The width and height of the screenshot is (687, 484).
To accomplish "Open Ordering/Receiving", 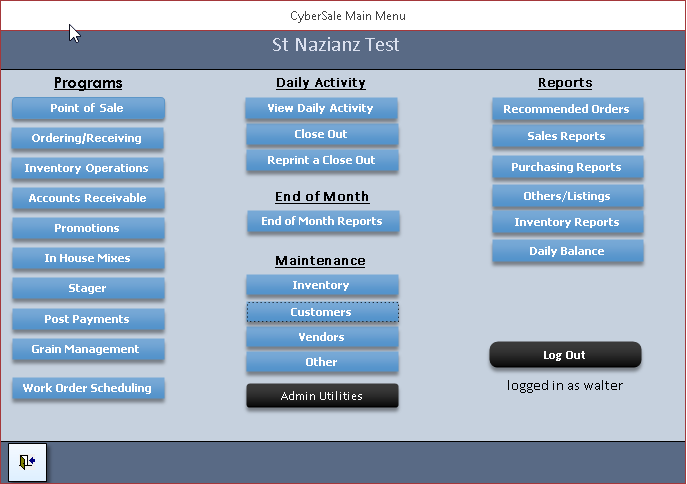I will click(x=88, y=138).
